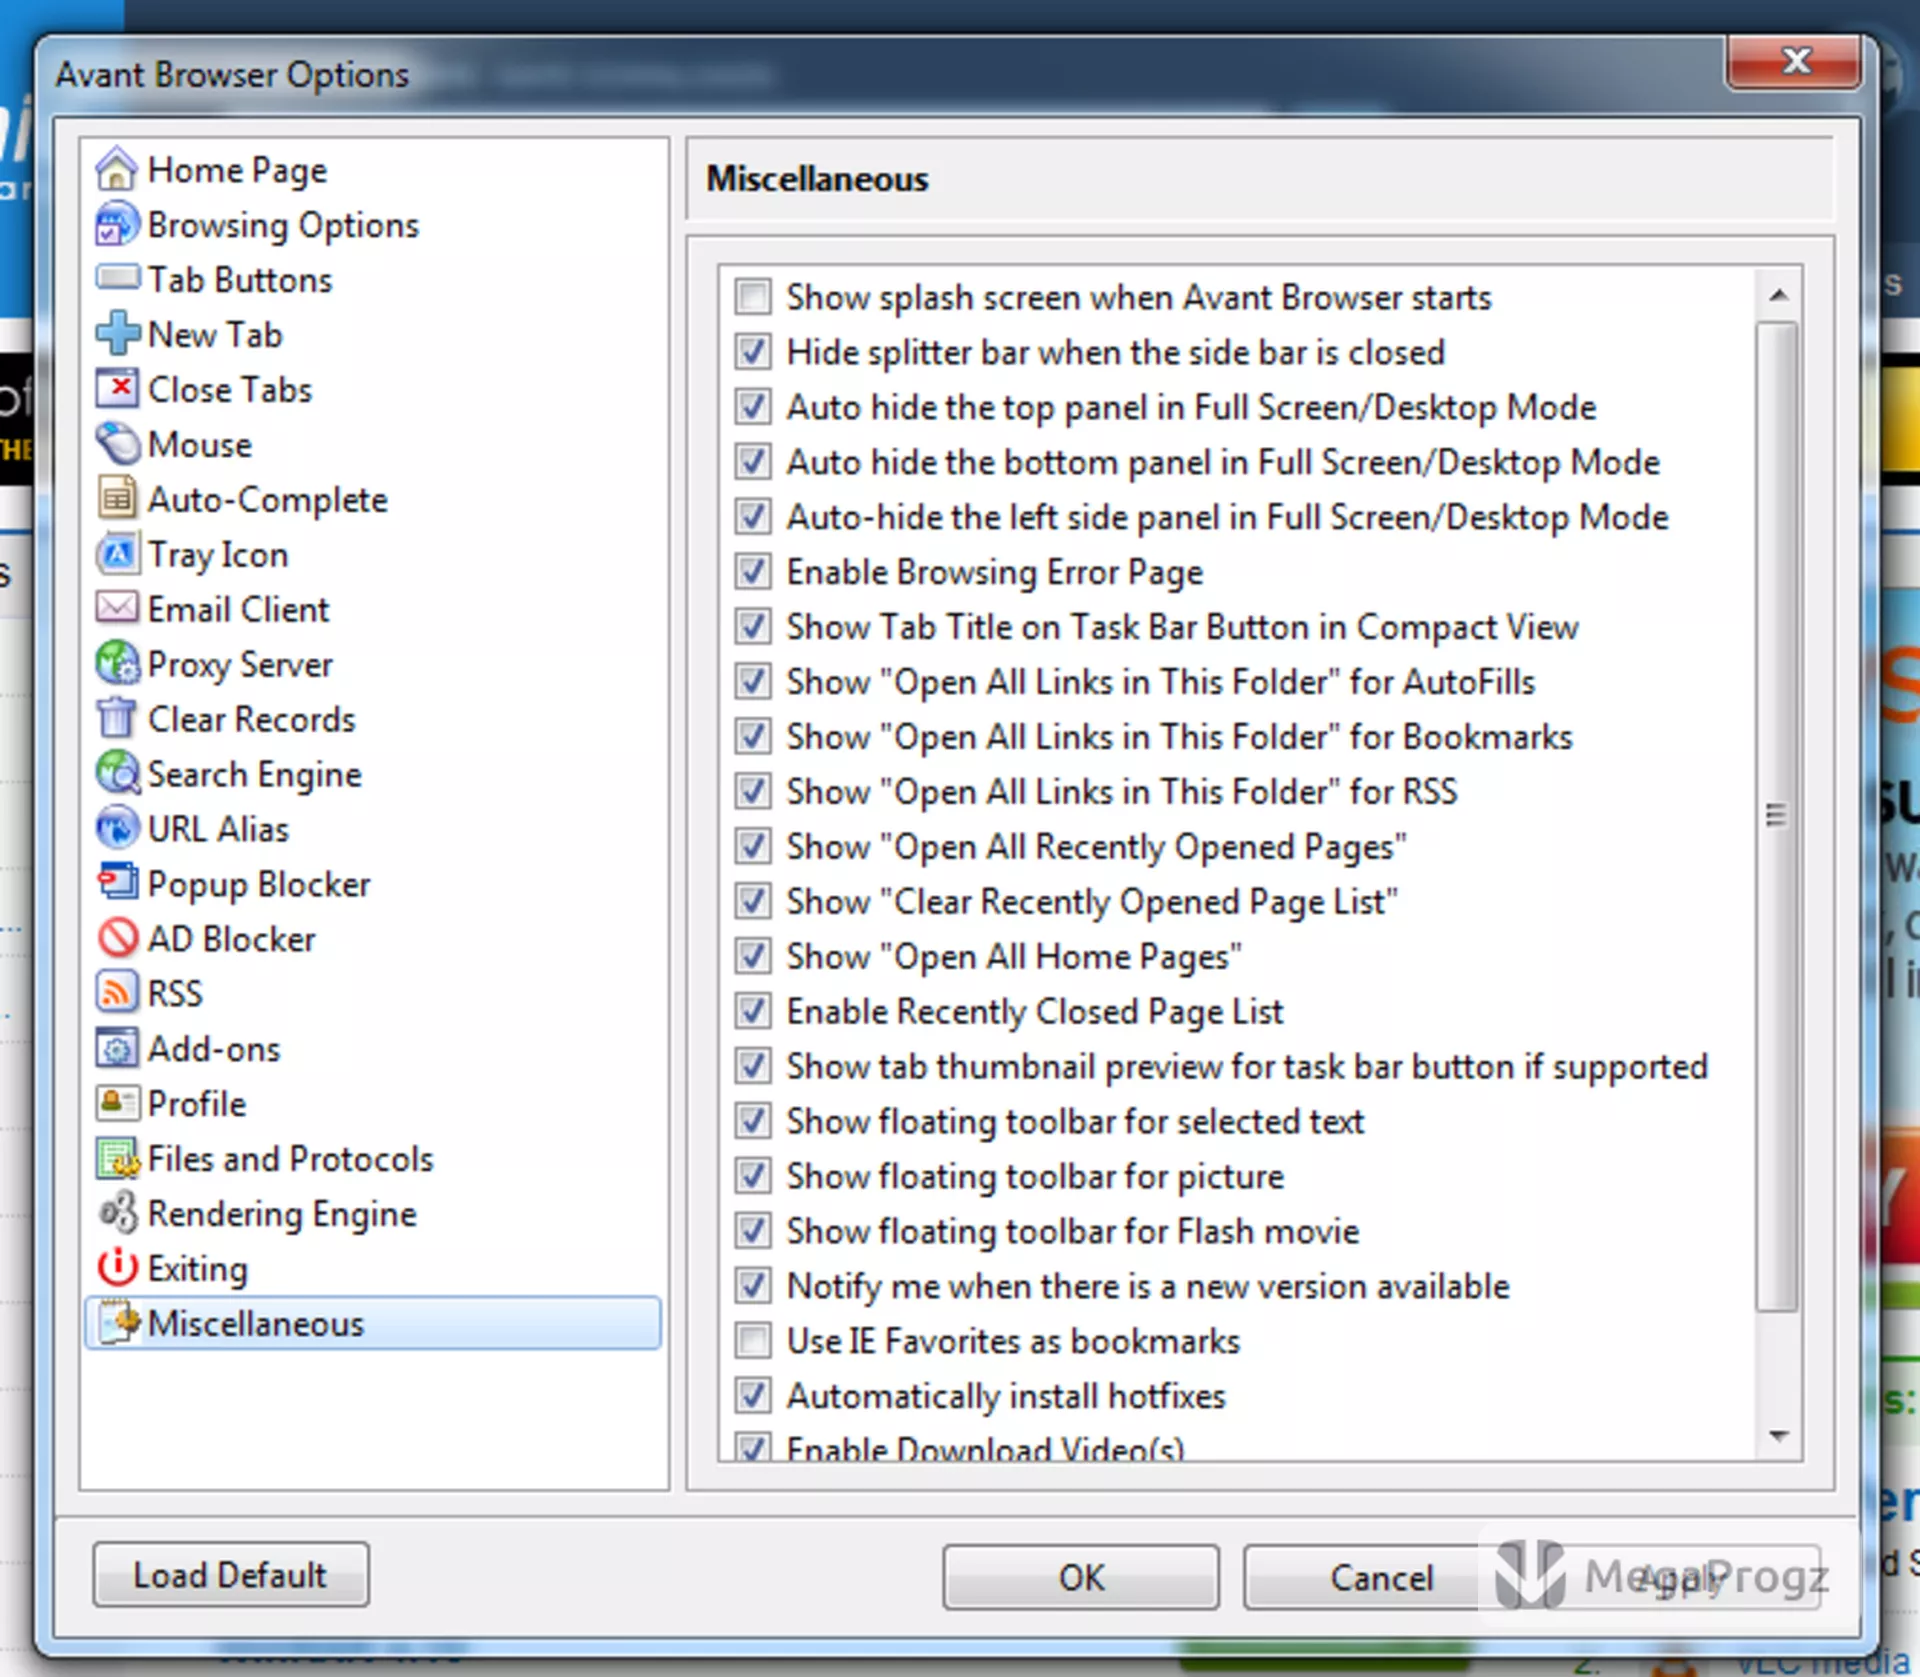Uncheck Automatically install hotfixes

tap(752, 1396)
